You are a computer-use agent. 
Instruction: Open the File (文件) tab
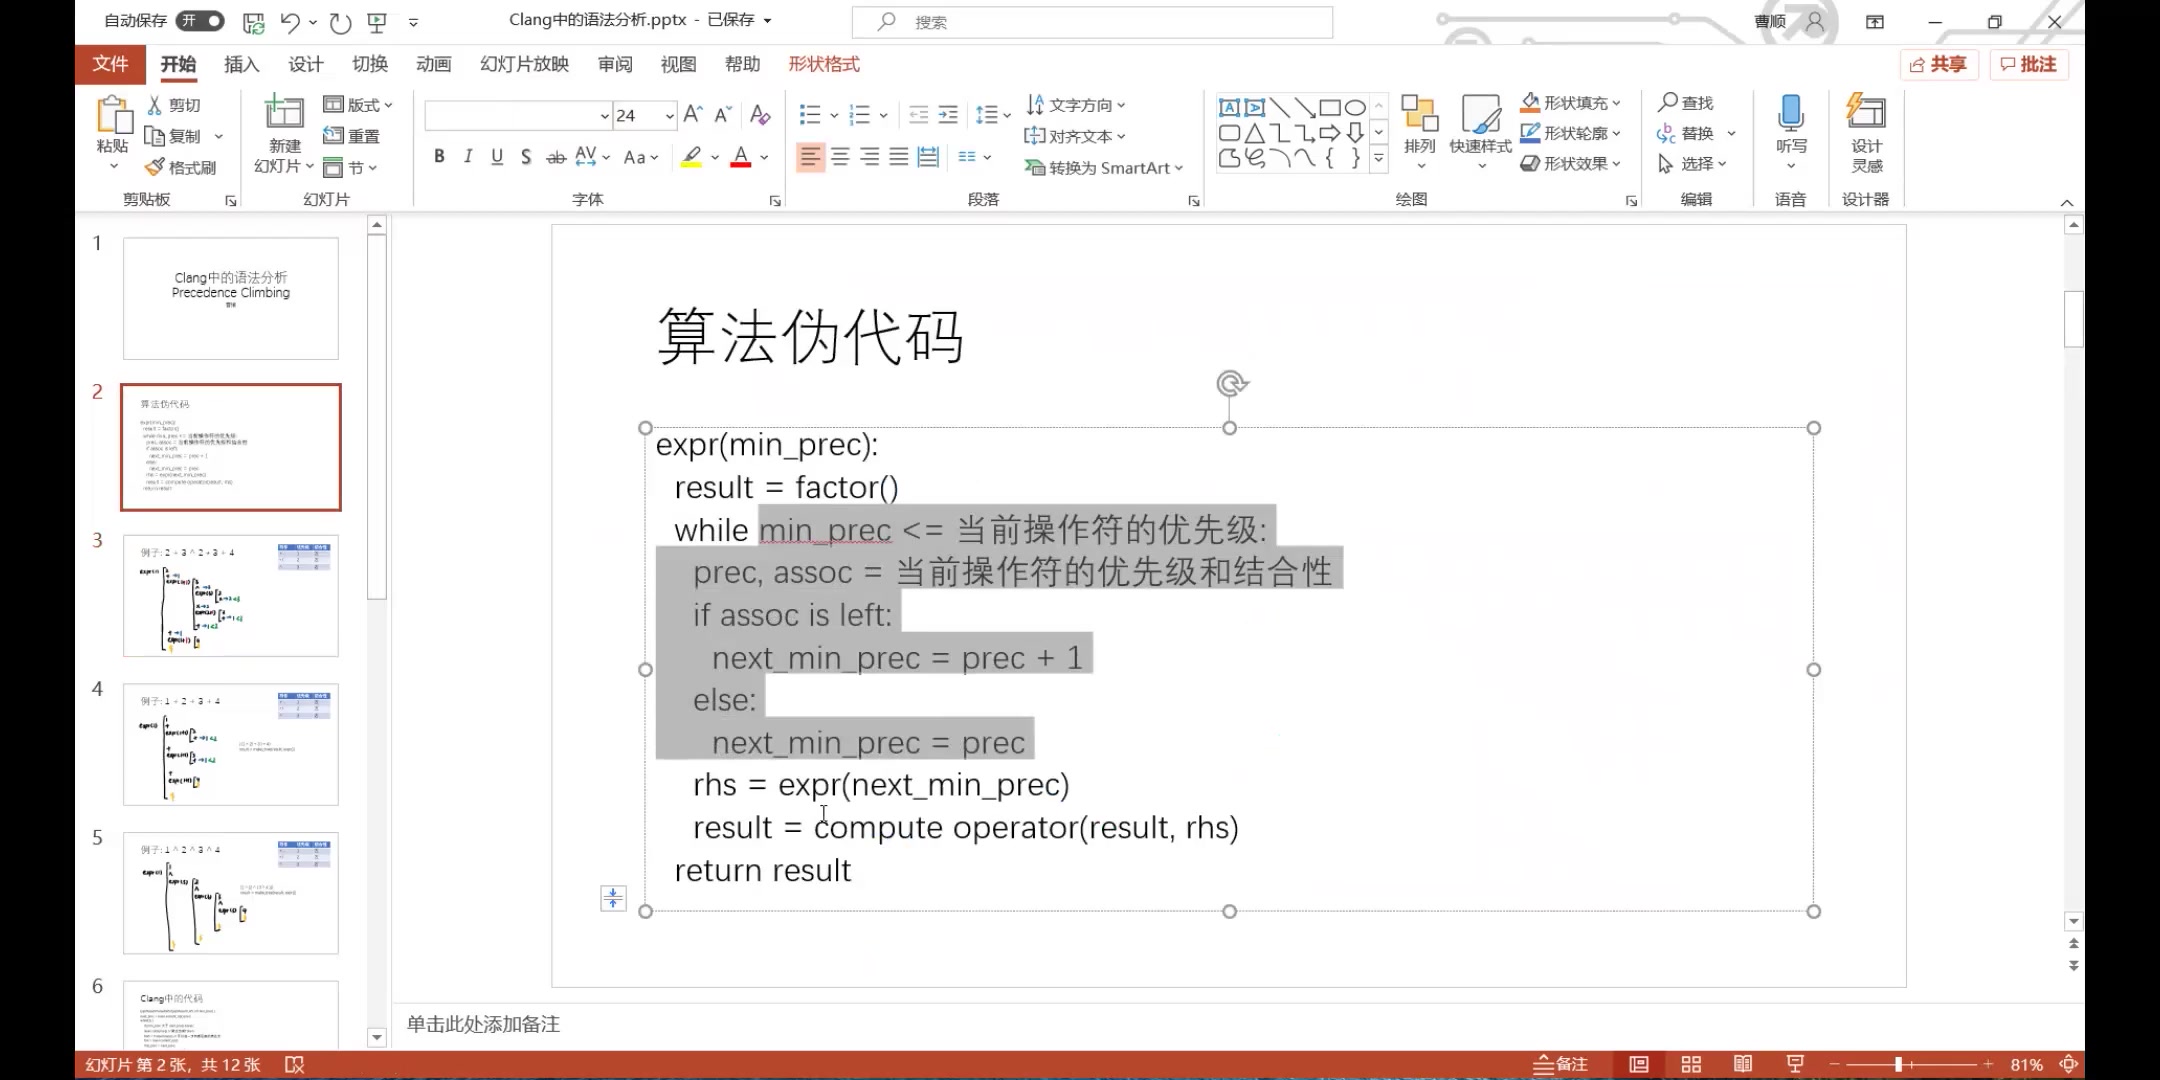[x=110, y=64]
